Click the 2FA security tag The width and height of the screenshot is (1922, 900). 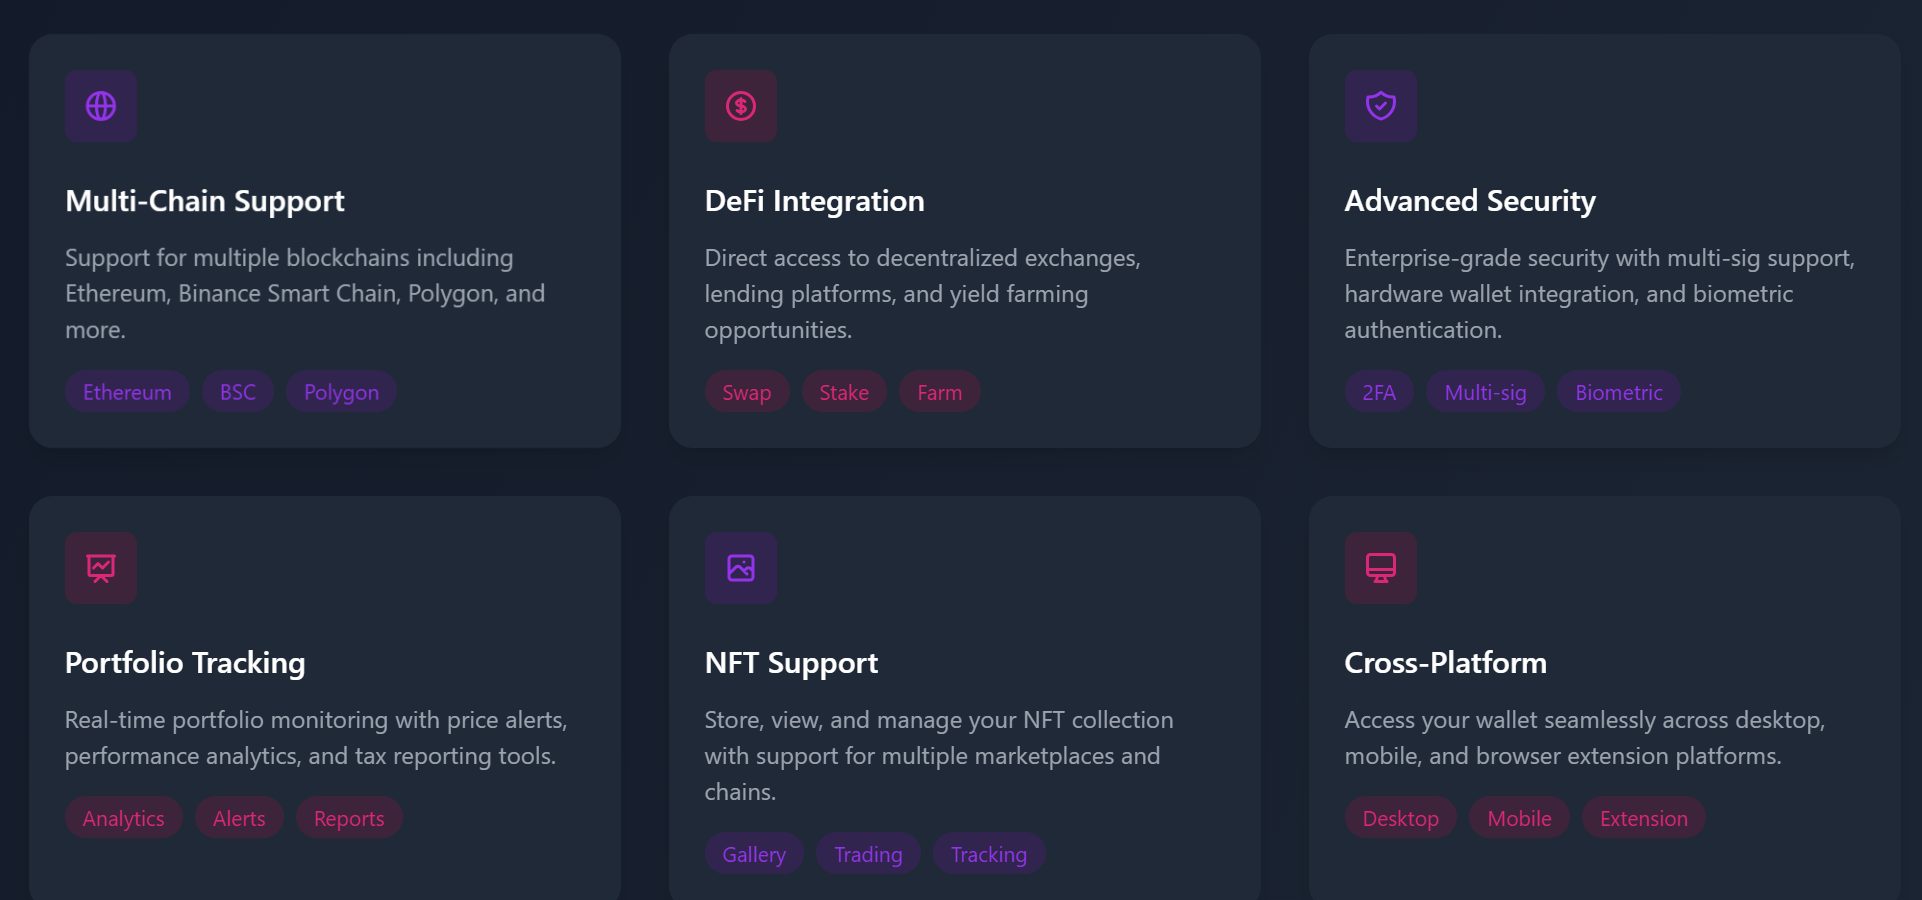click(x=1379, y=393)
